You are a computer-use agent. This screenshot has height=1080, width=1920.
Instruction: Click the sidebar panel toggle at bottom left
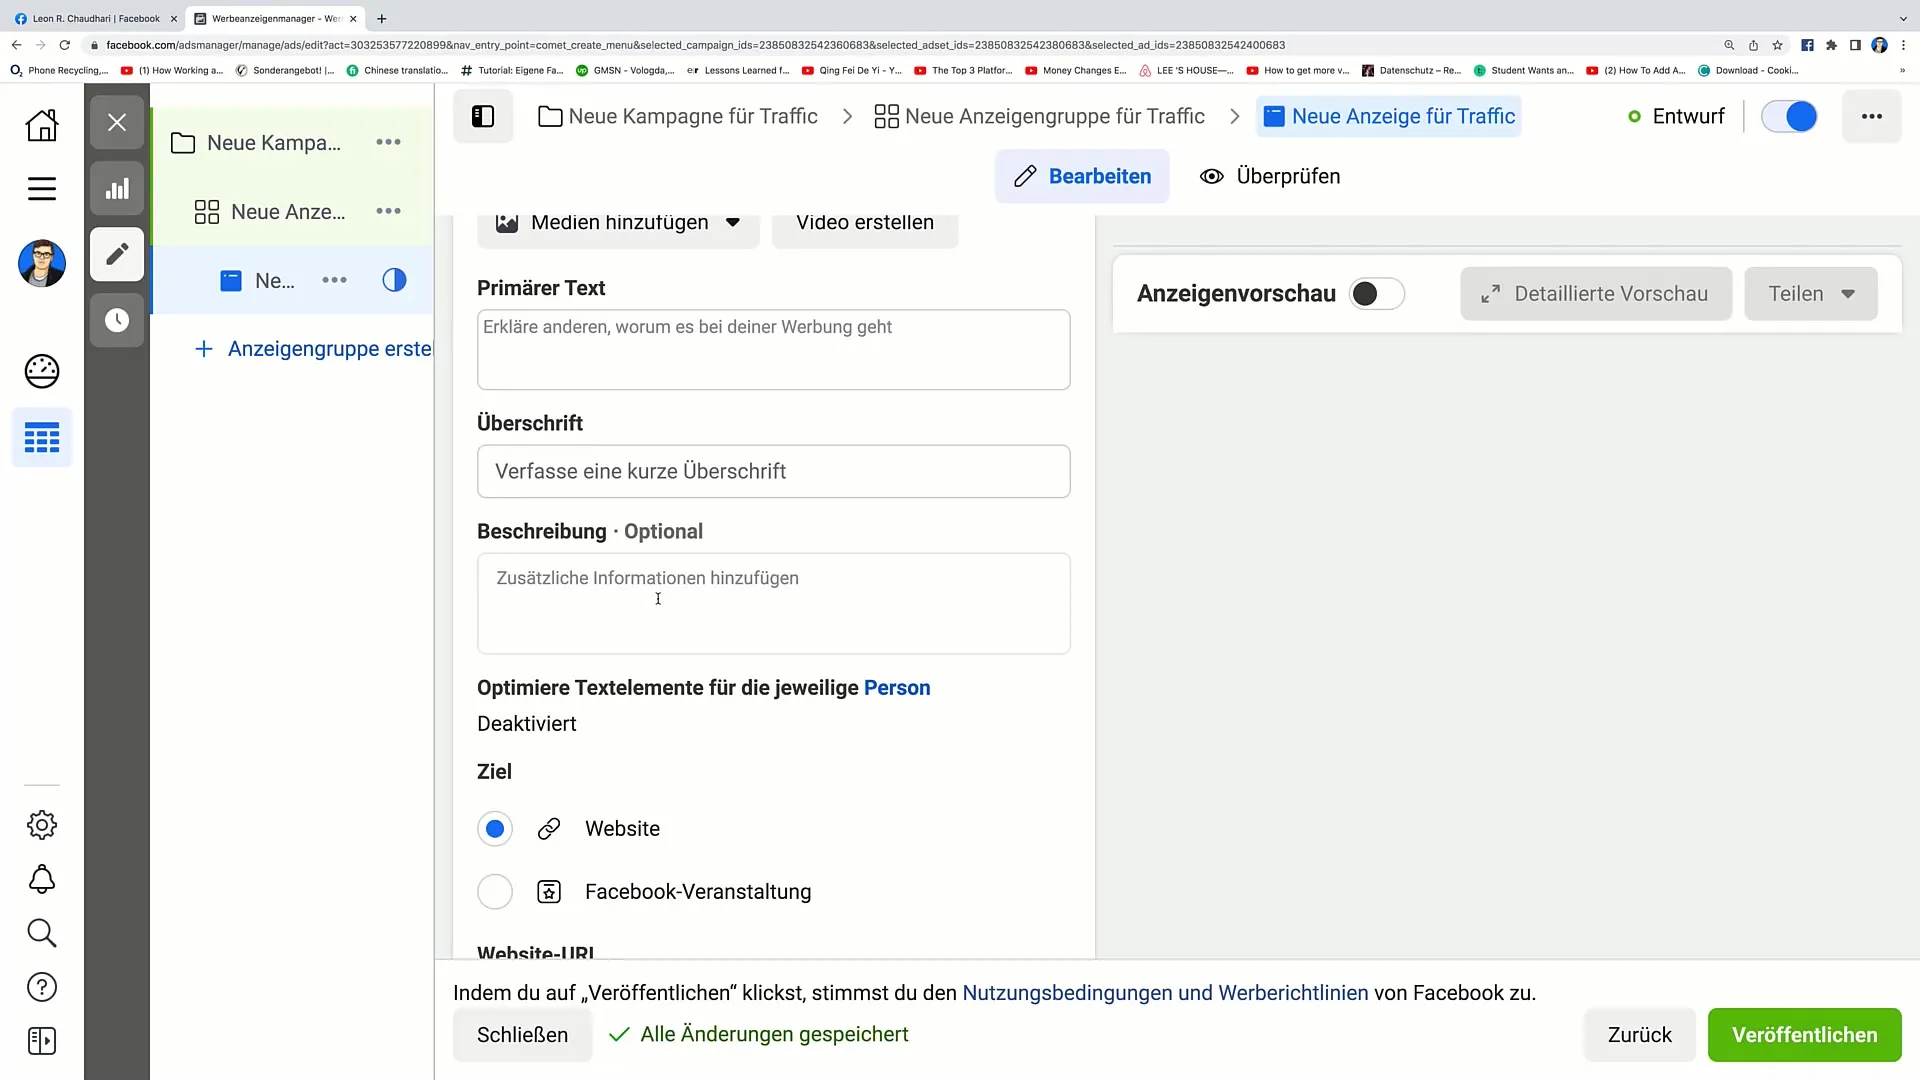tap(42, 1041)
